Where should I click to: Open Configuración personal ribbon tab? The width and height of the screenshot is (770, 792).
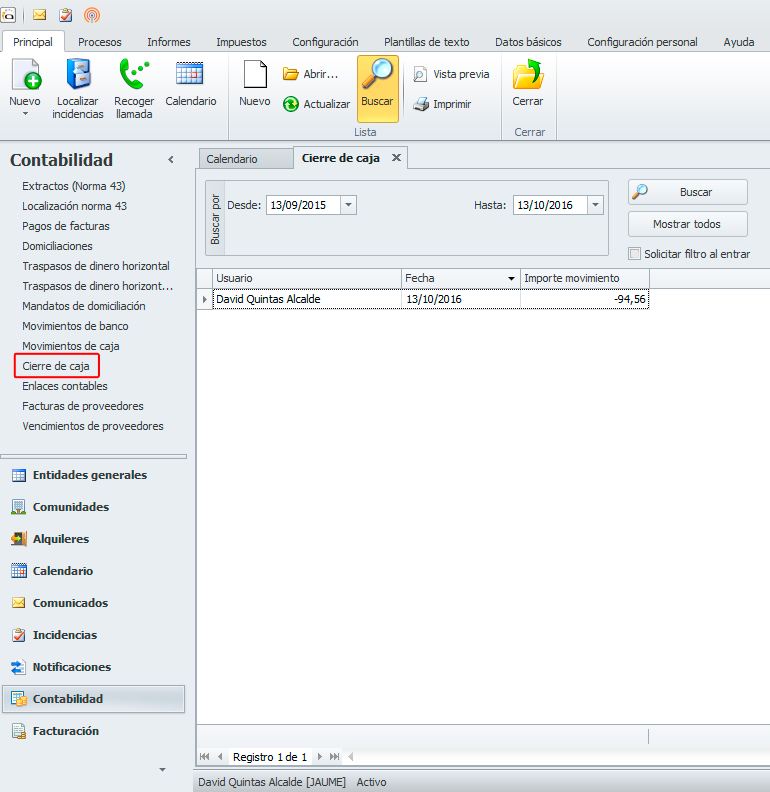point(642,42)
